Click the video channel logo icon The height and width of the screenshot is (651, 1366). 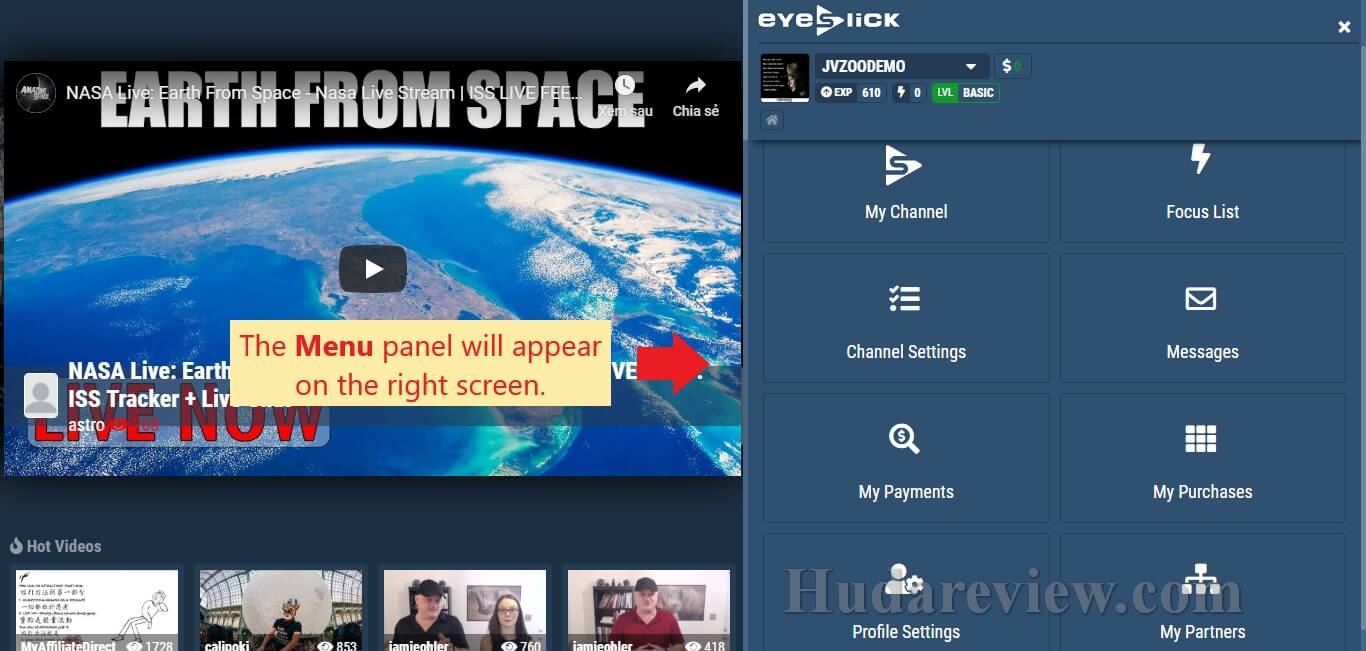pos(37,93)
